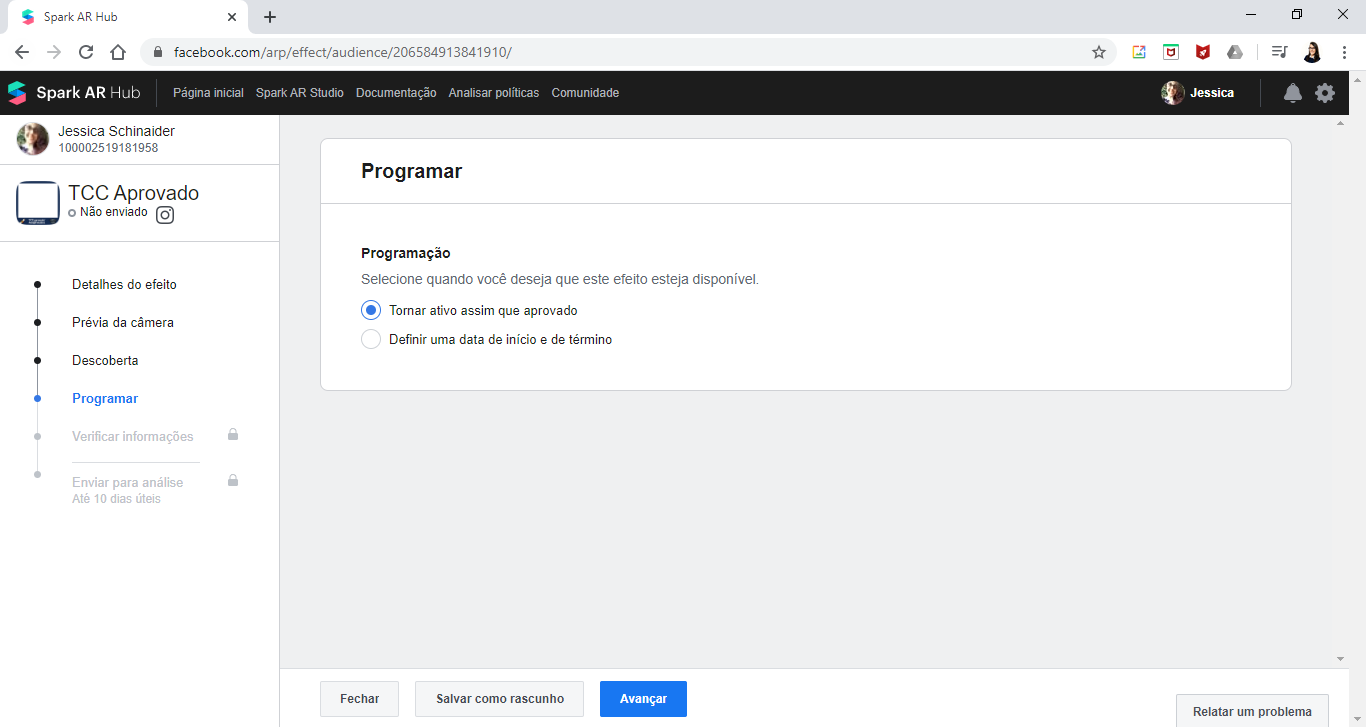1366x727 pixels.
Task: Click the Verificar informações locked step
Action: click(x=133, y=437)
